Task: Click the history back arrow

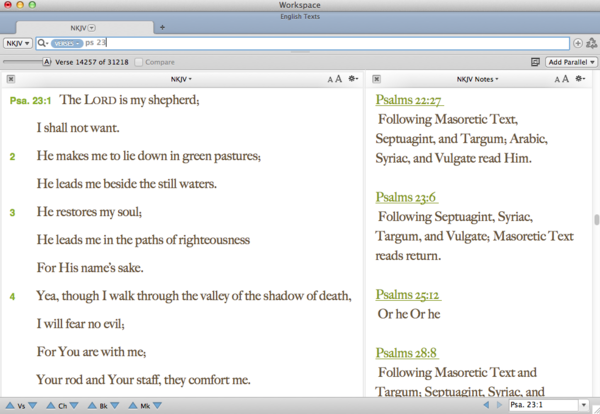Action: (486, 405)
